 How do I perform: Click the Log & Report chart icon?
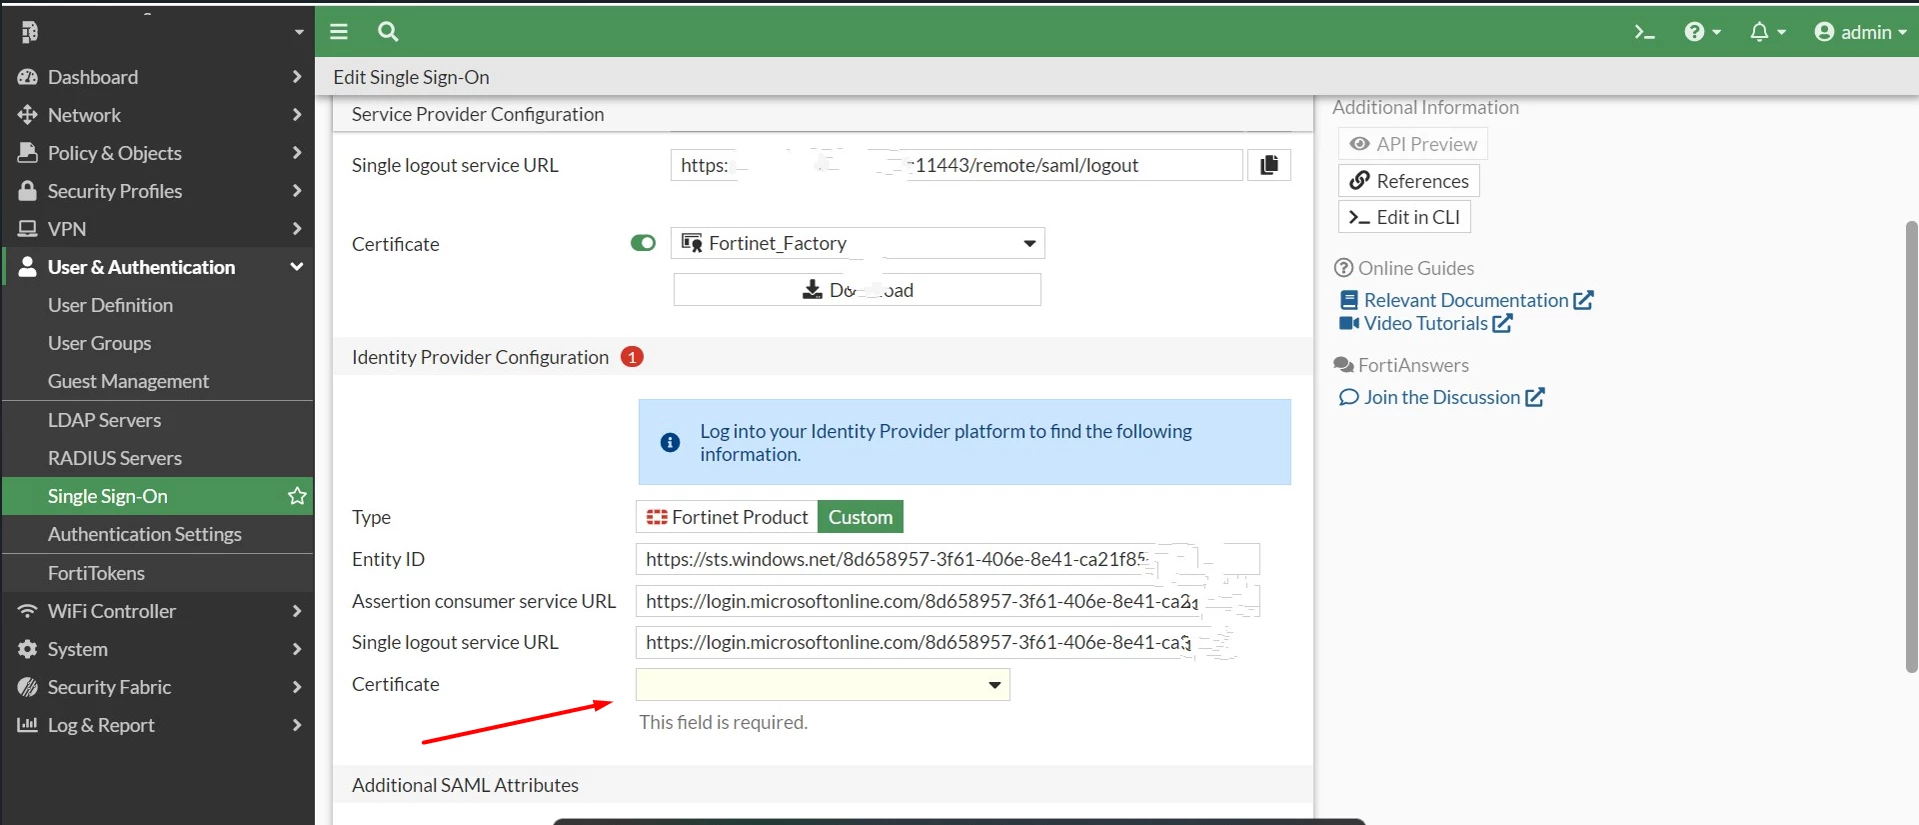pos(28,725)
